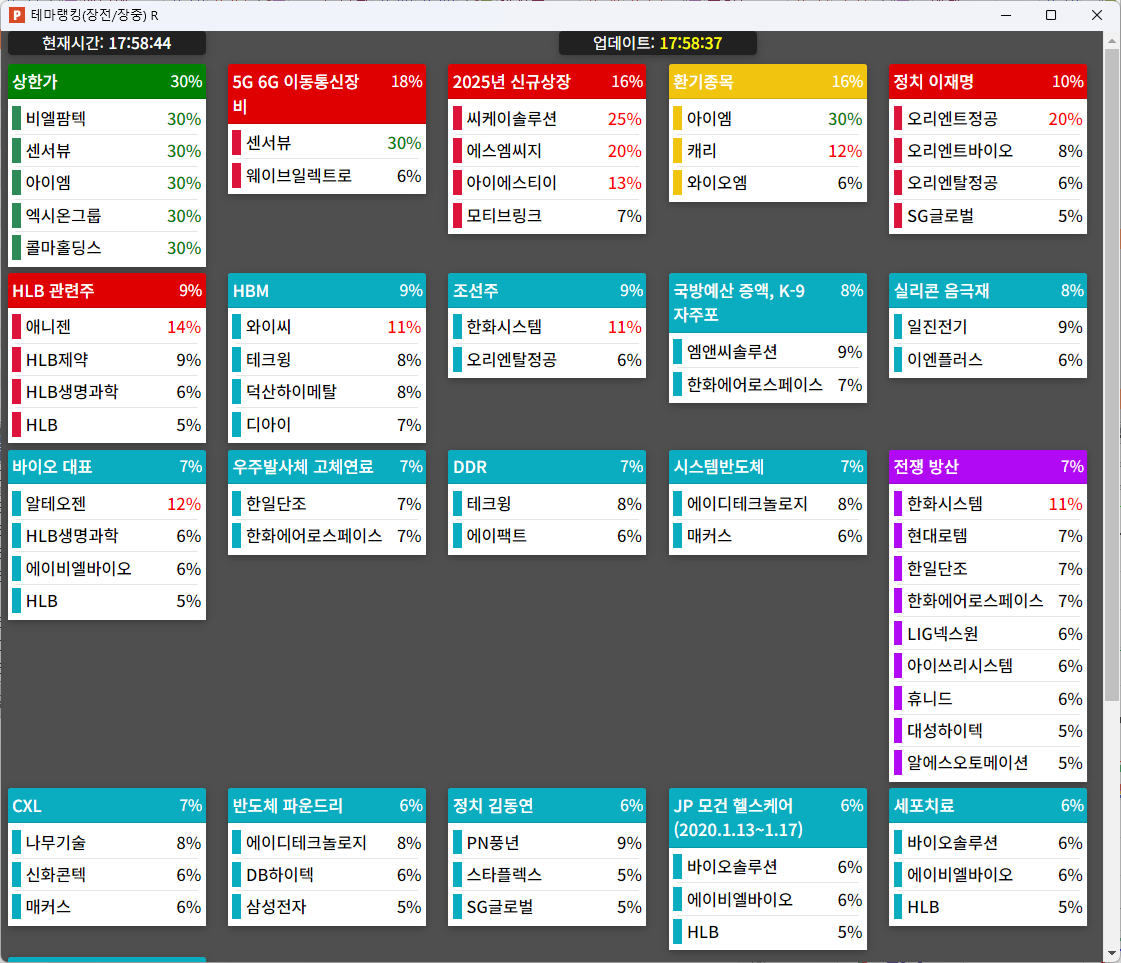
Task: Click the 조선주 theme header
Action: [x=547, y=290]
